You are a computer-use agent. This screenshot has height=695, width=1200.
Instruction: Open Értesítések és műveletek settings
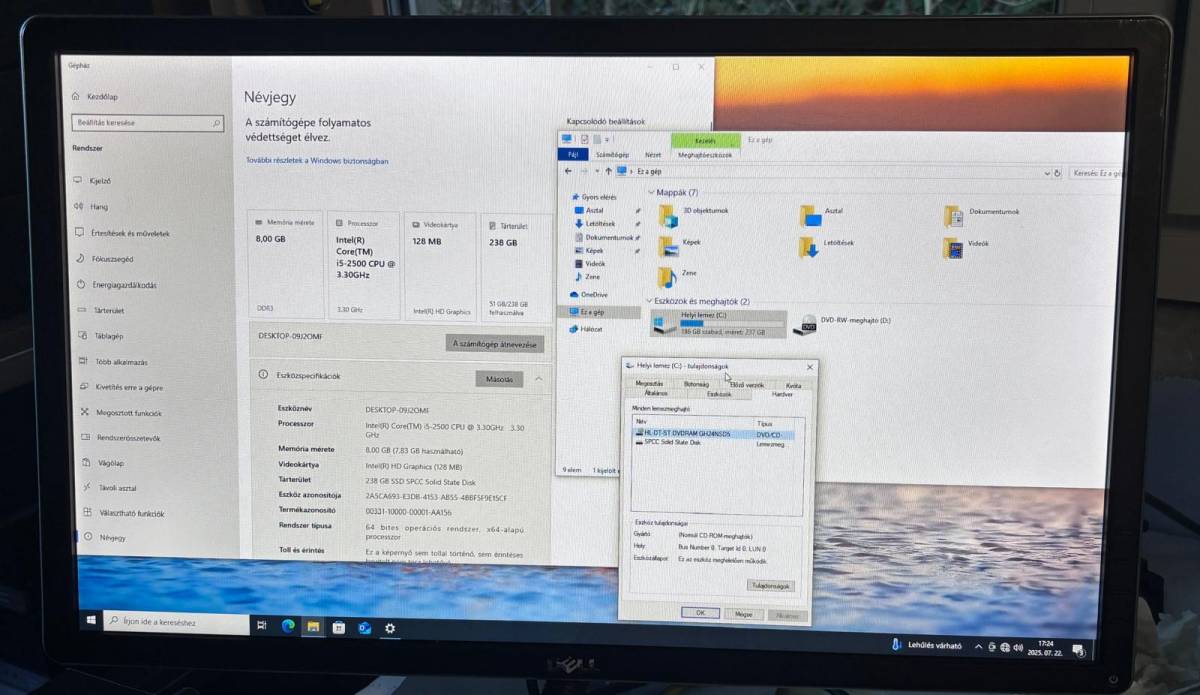tap(123, 233)
